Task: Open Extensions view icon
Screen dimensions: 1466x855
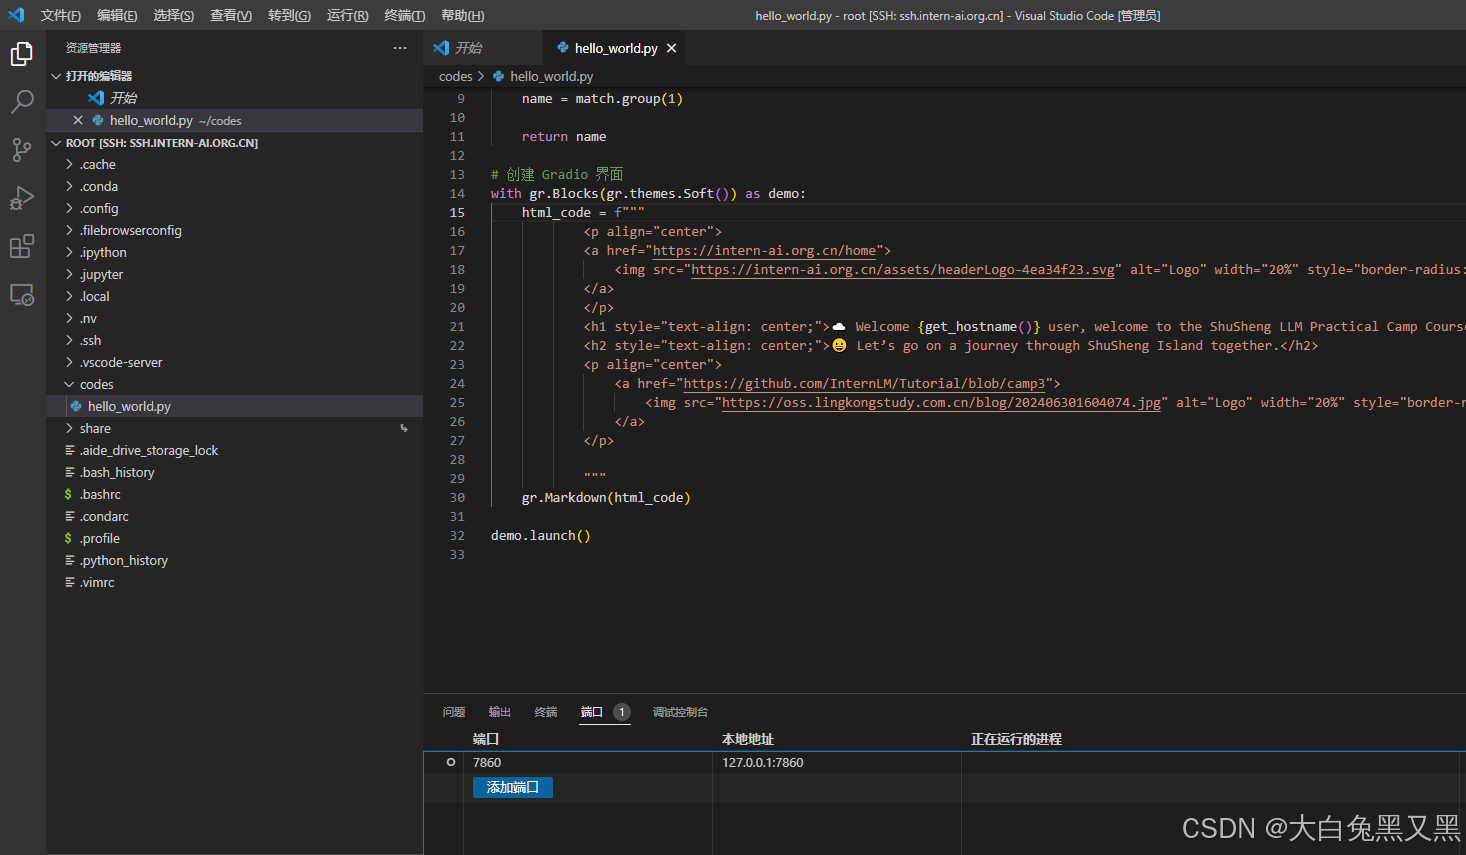Action: click(x=22, y=246)
